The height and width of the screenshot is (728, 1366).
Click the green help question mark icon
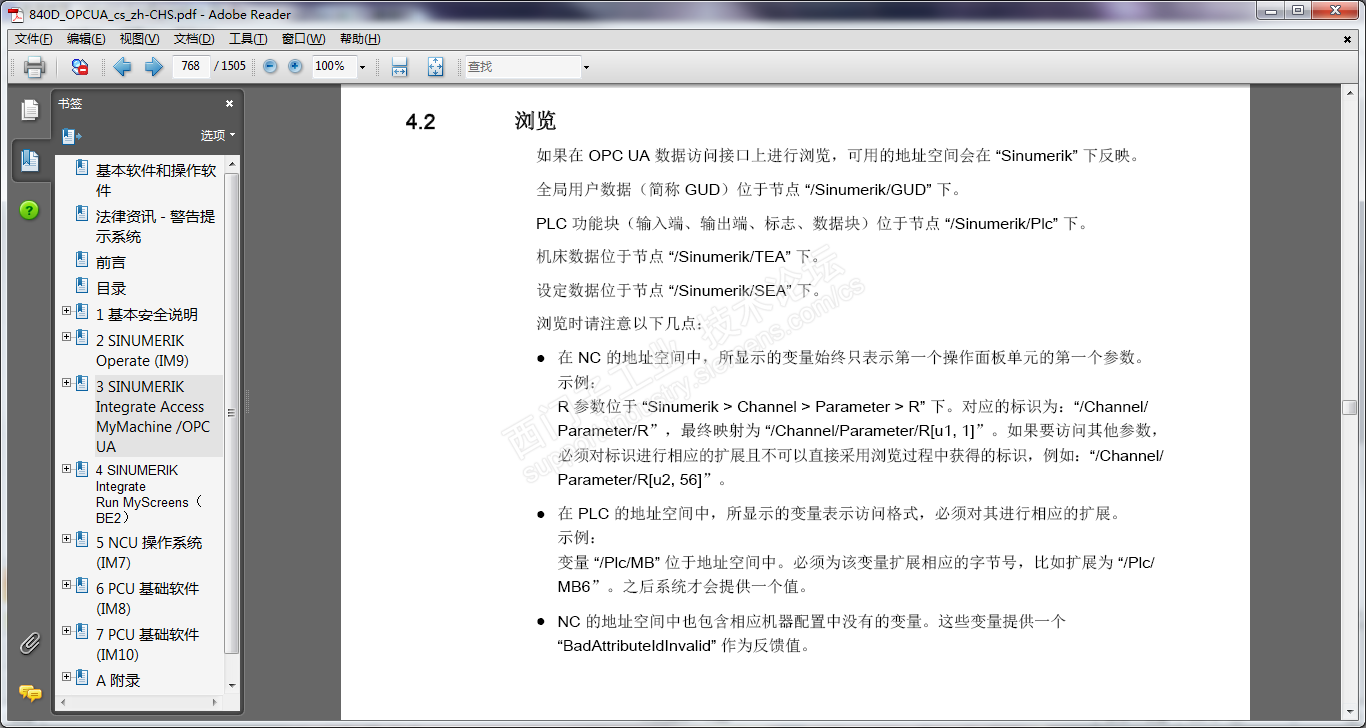click(x=29, y=210)
